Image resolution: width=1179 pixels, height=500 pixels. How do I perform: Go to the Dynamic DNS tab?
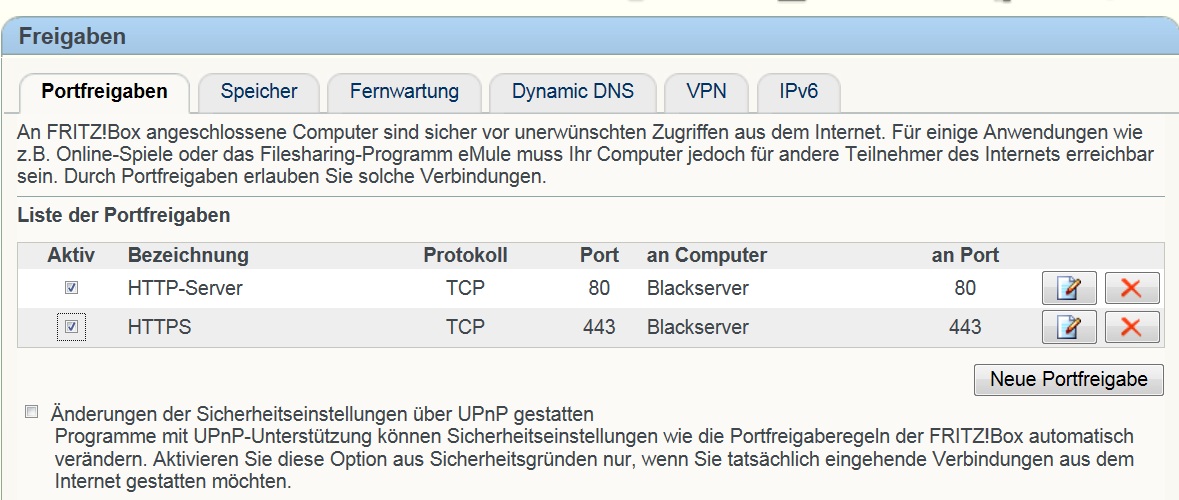(573, 92)
